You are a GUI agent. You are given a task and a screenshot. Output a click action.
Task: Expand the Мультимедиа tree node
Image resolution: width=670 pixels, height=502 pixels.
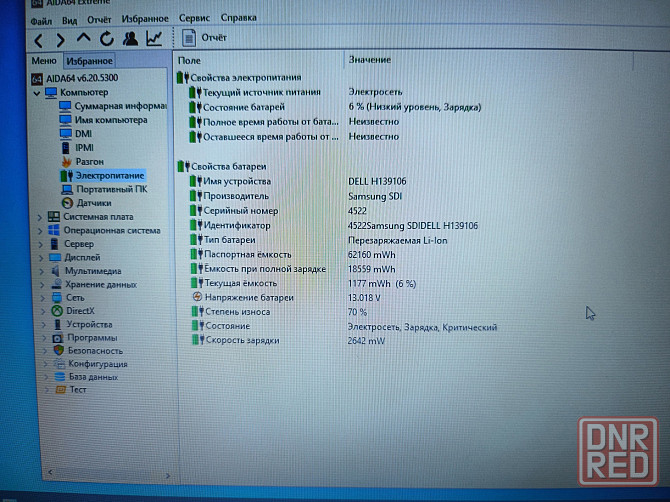point(42,271)
